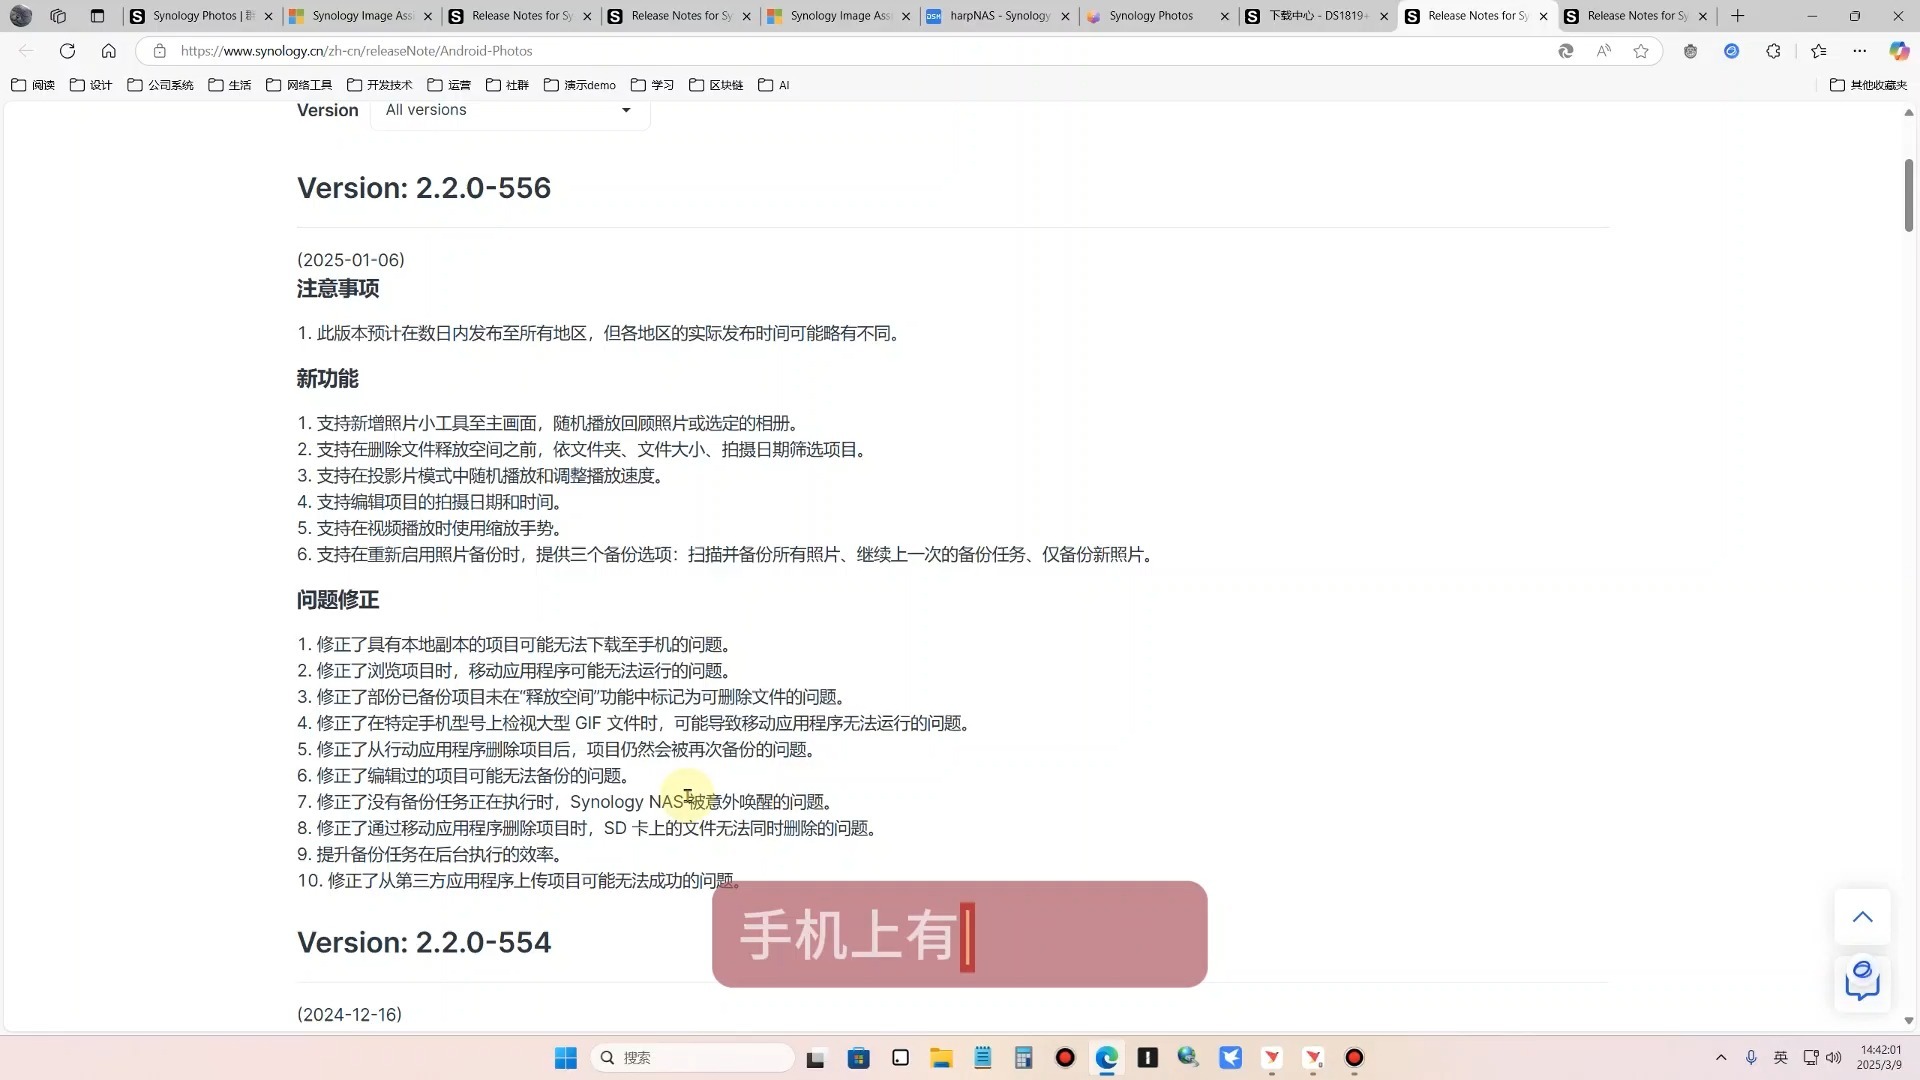Image resolution: width=1920 pixels, height=1080 pixels.
Task: Toggle the favorites bar star list icon
Action: tap(1818, 51)
